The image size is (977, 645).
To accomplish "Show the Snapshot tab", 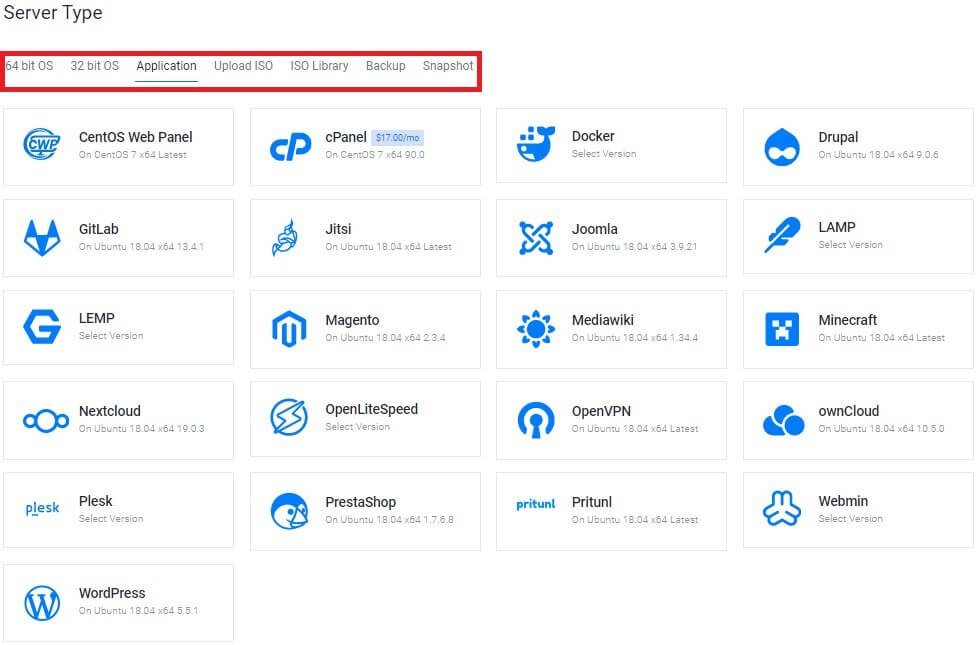I will click(x=448, y=66).
